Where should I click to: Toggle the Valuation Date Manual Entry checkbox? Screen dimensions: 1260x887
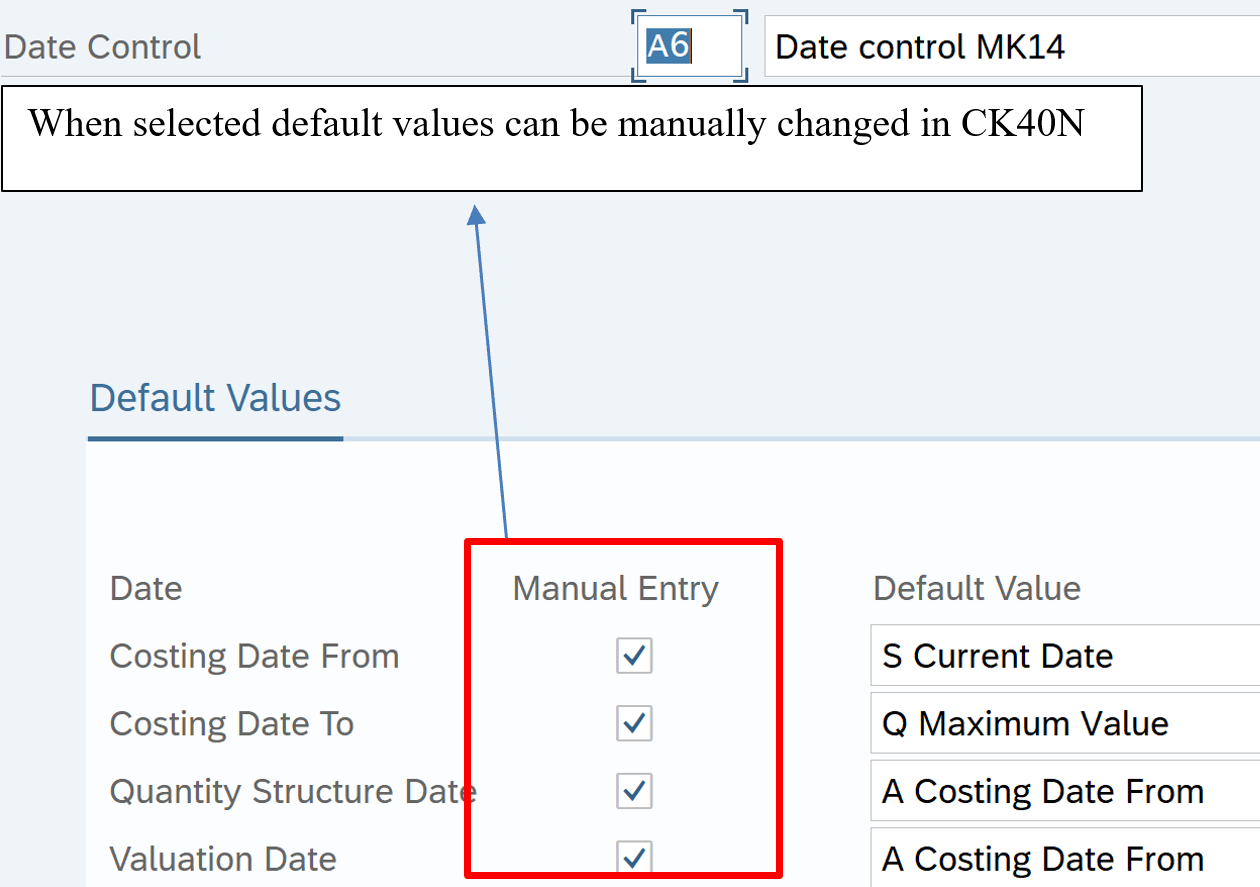(x=634, y=857)
